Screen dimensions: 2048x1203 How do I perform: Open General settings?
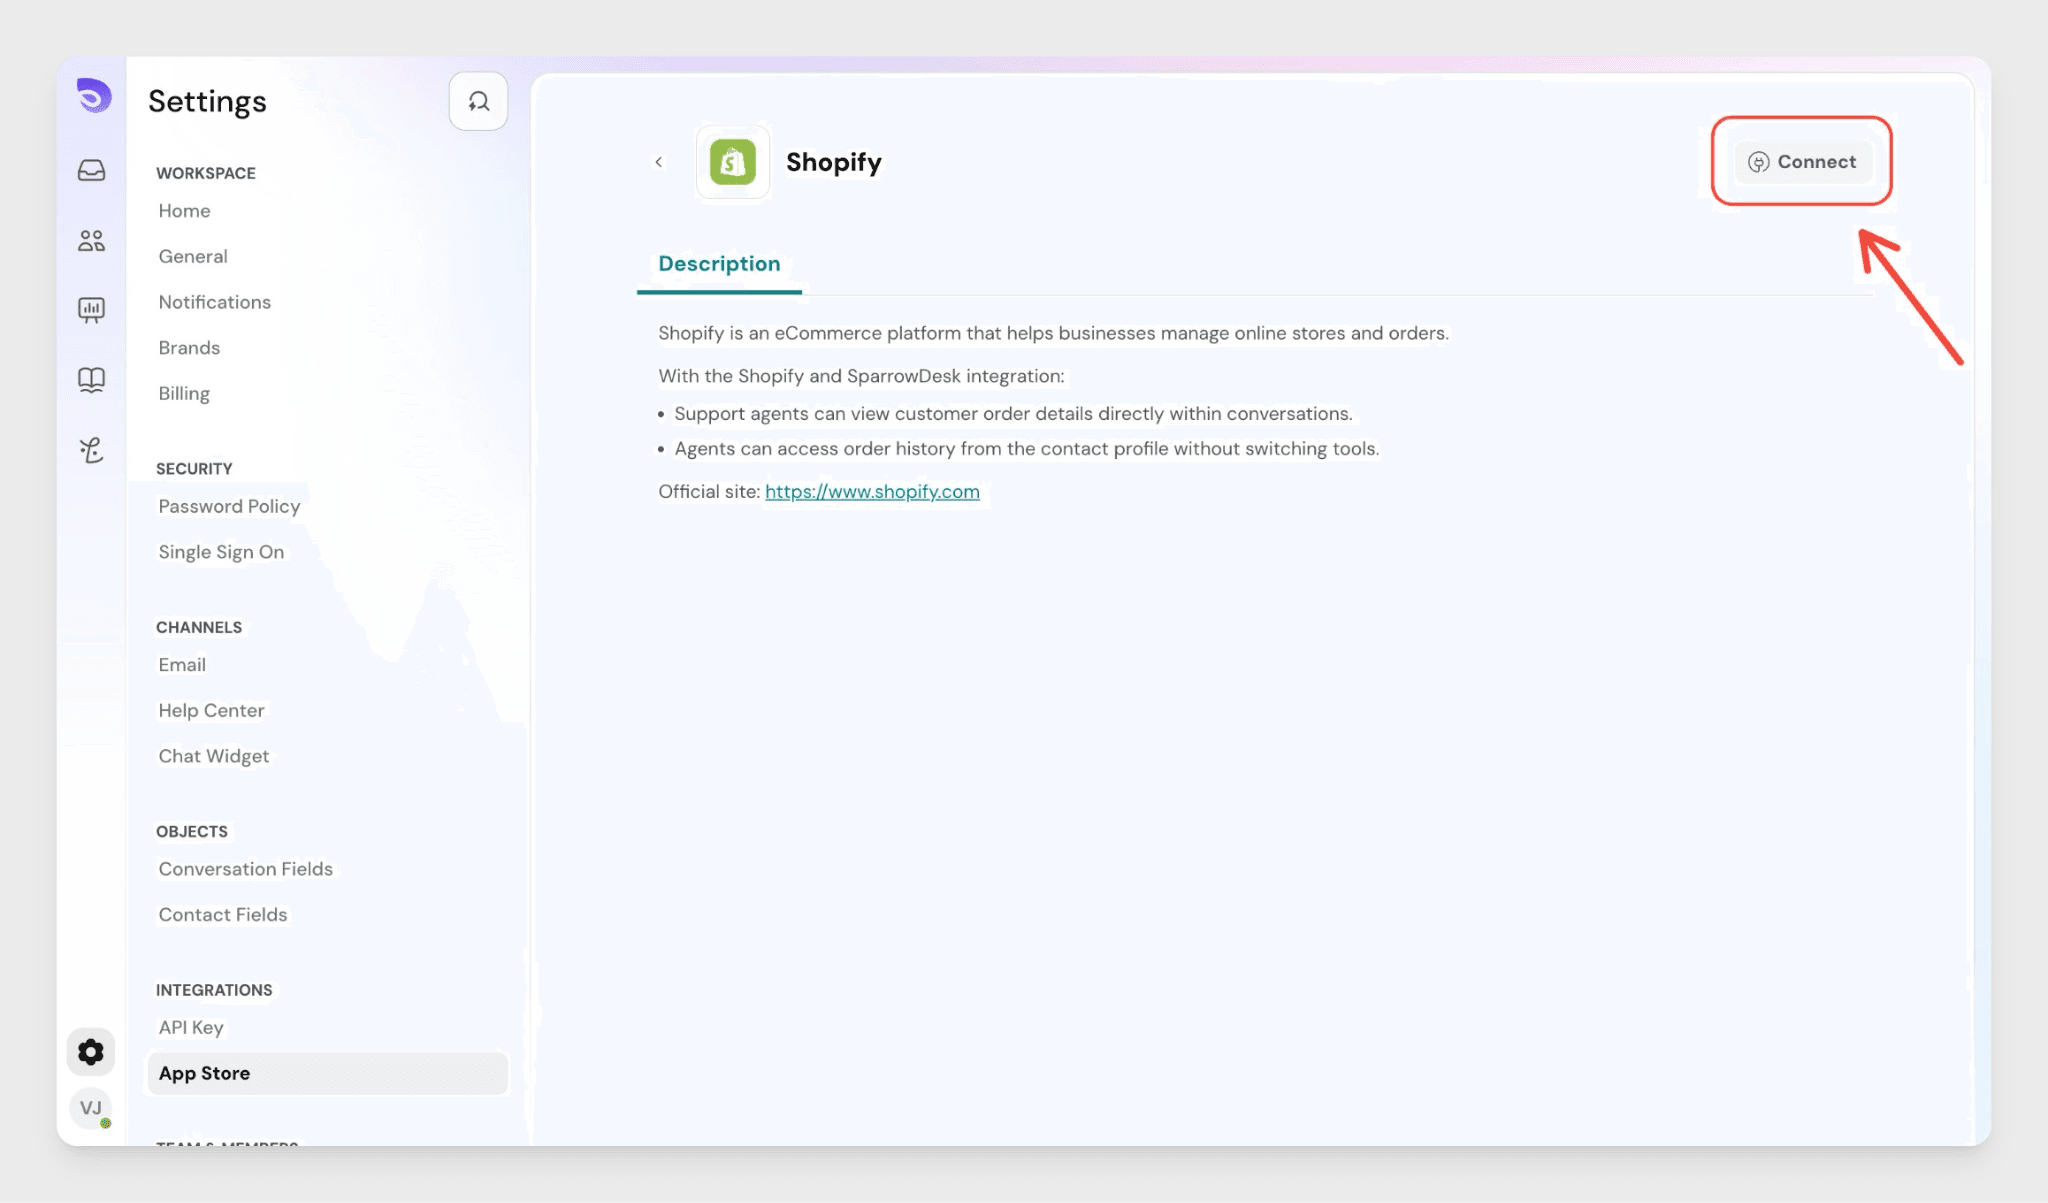(193, 257)
